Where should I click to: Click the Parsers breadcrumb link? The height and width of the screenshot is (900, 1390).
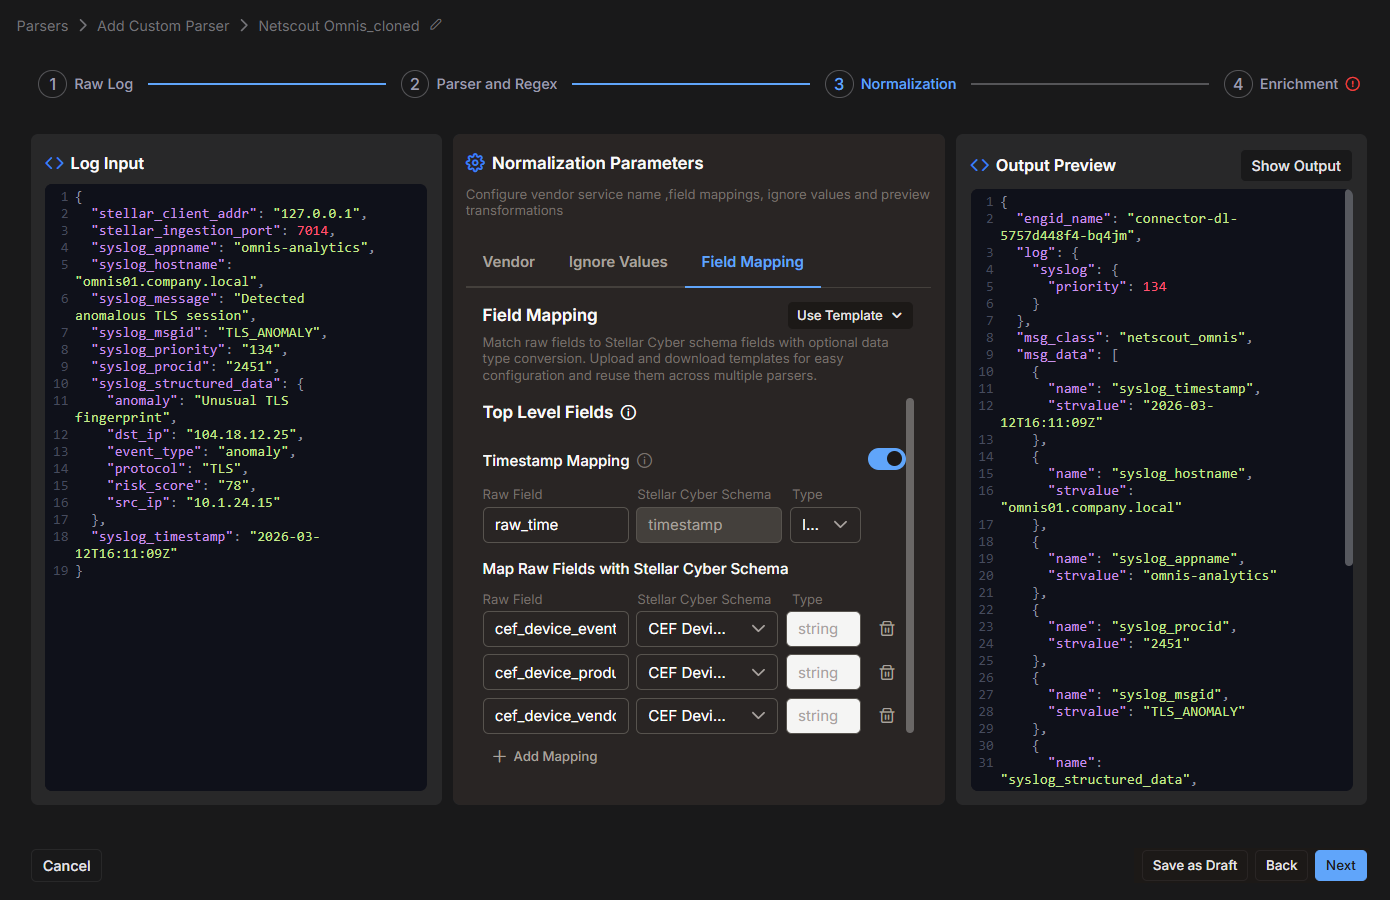[42, 26]
